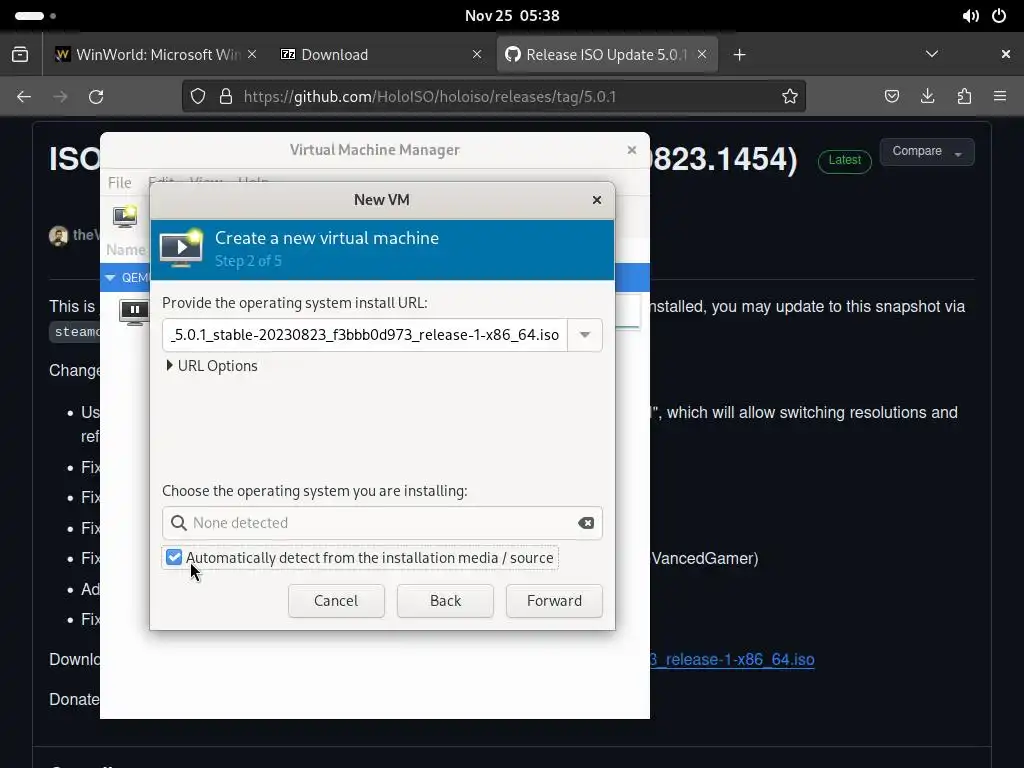Save page to Pocket icon
1024x768 pixels.
coord(891,97)
